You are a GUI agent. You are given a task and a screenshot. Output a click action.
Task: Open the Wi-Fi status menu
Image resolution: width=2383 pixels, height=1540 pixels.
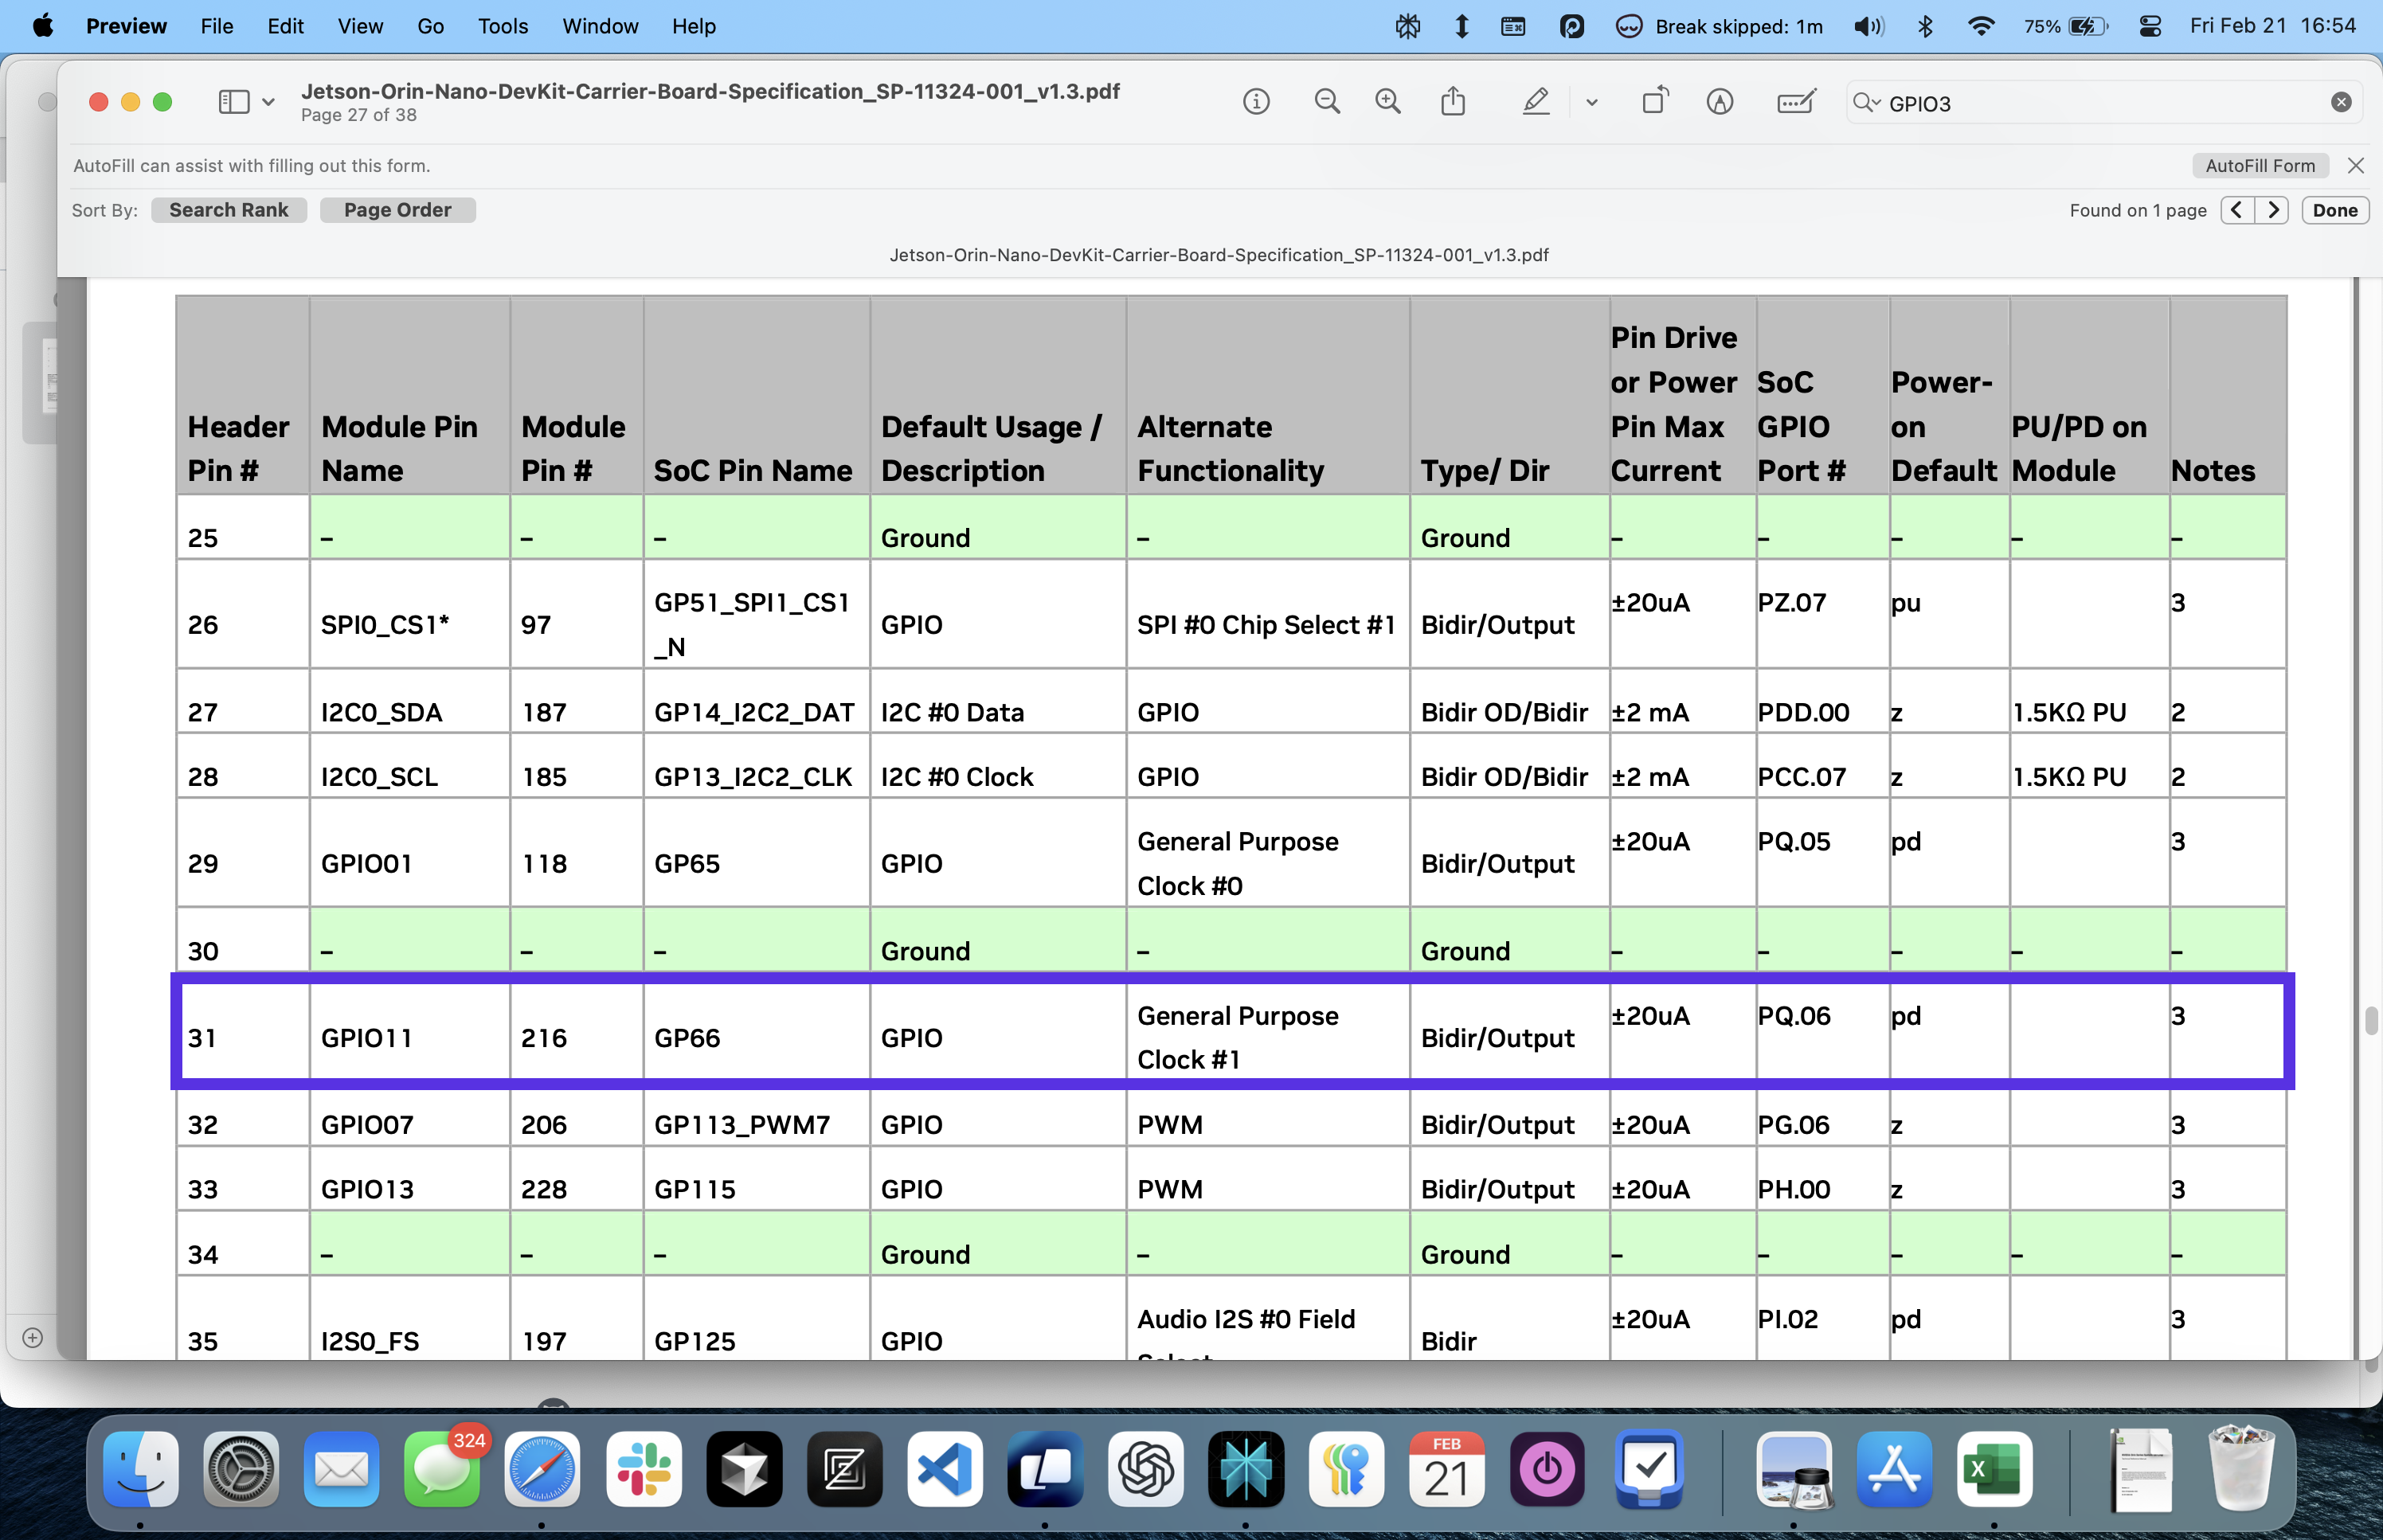point(1980,26)
